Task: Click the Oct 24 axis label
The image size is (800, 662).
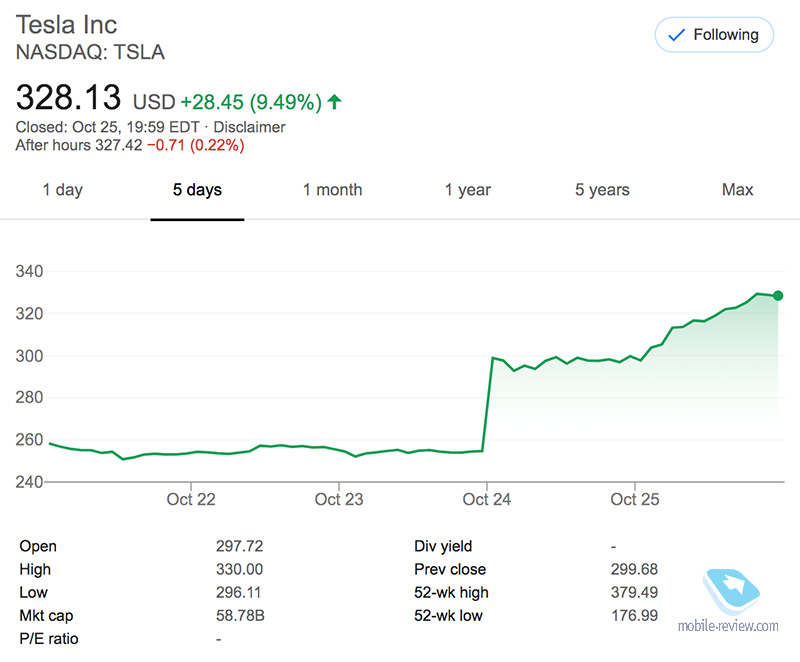Action: pyautogui.click(x=486, y=499)
